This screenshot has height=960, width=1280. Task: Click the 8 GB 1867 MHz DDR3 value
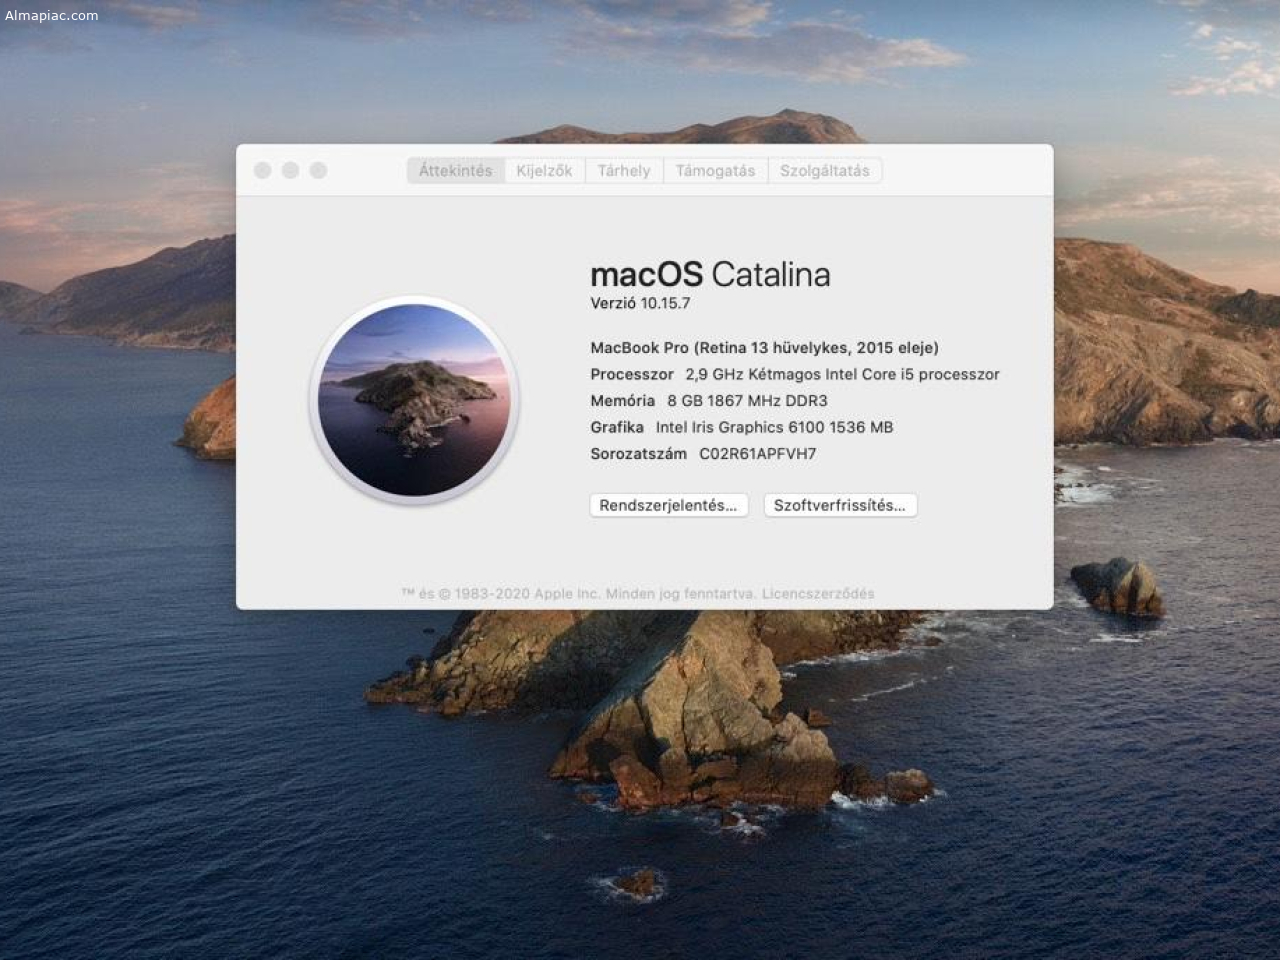coord(748,401)
